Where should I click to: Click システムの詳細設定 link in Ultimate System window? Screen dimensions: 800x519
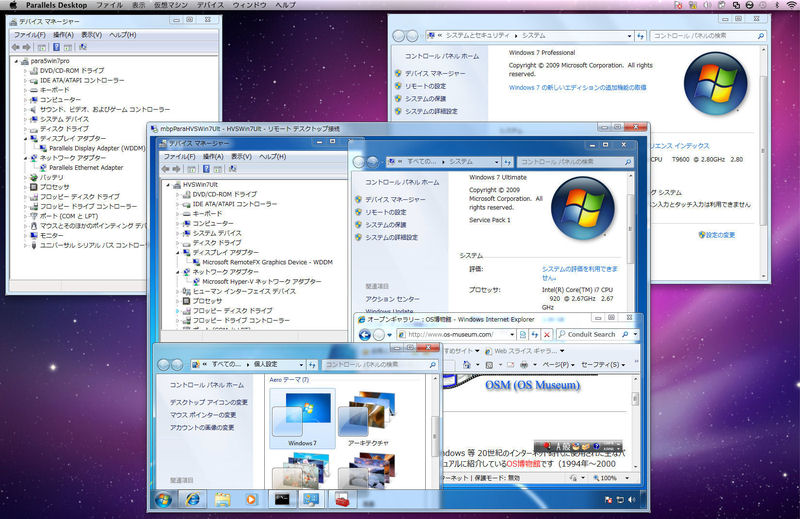391,237
